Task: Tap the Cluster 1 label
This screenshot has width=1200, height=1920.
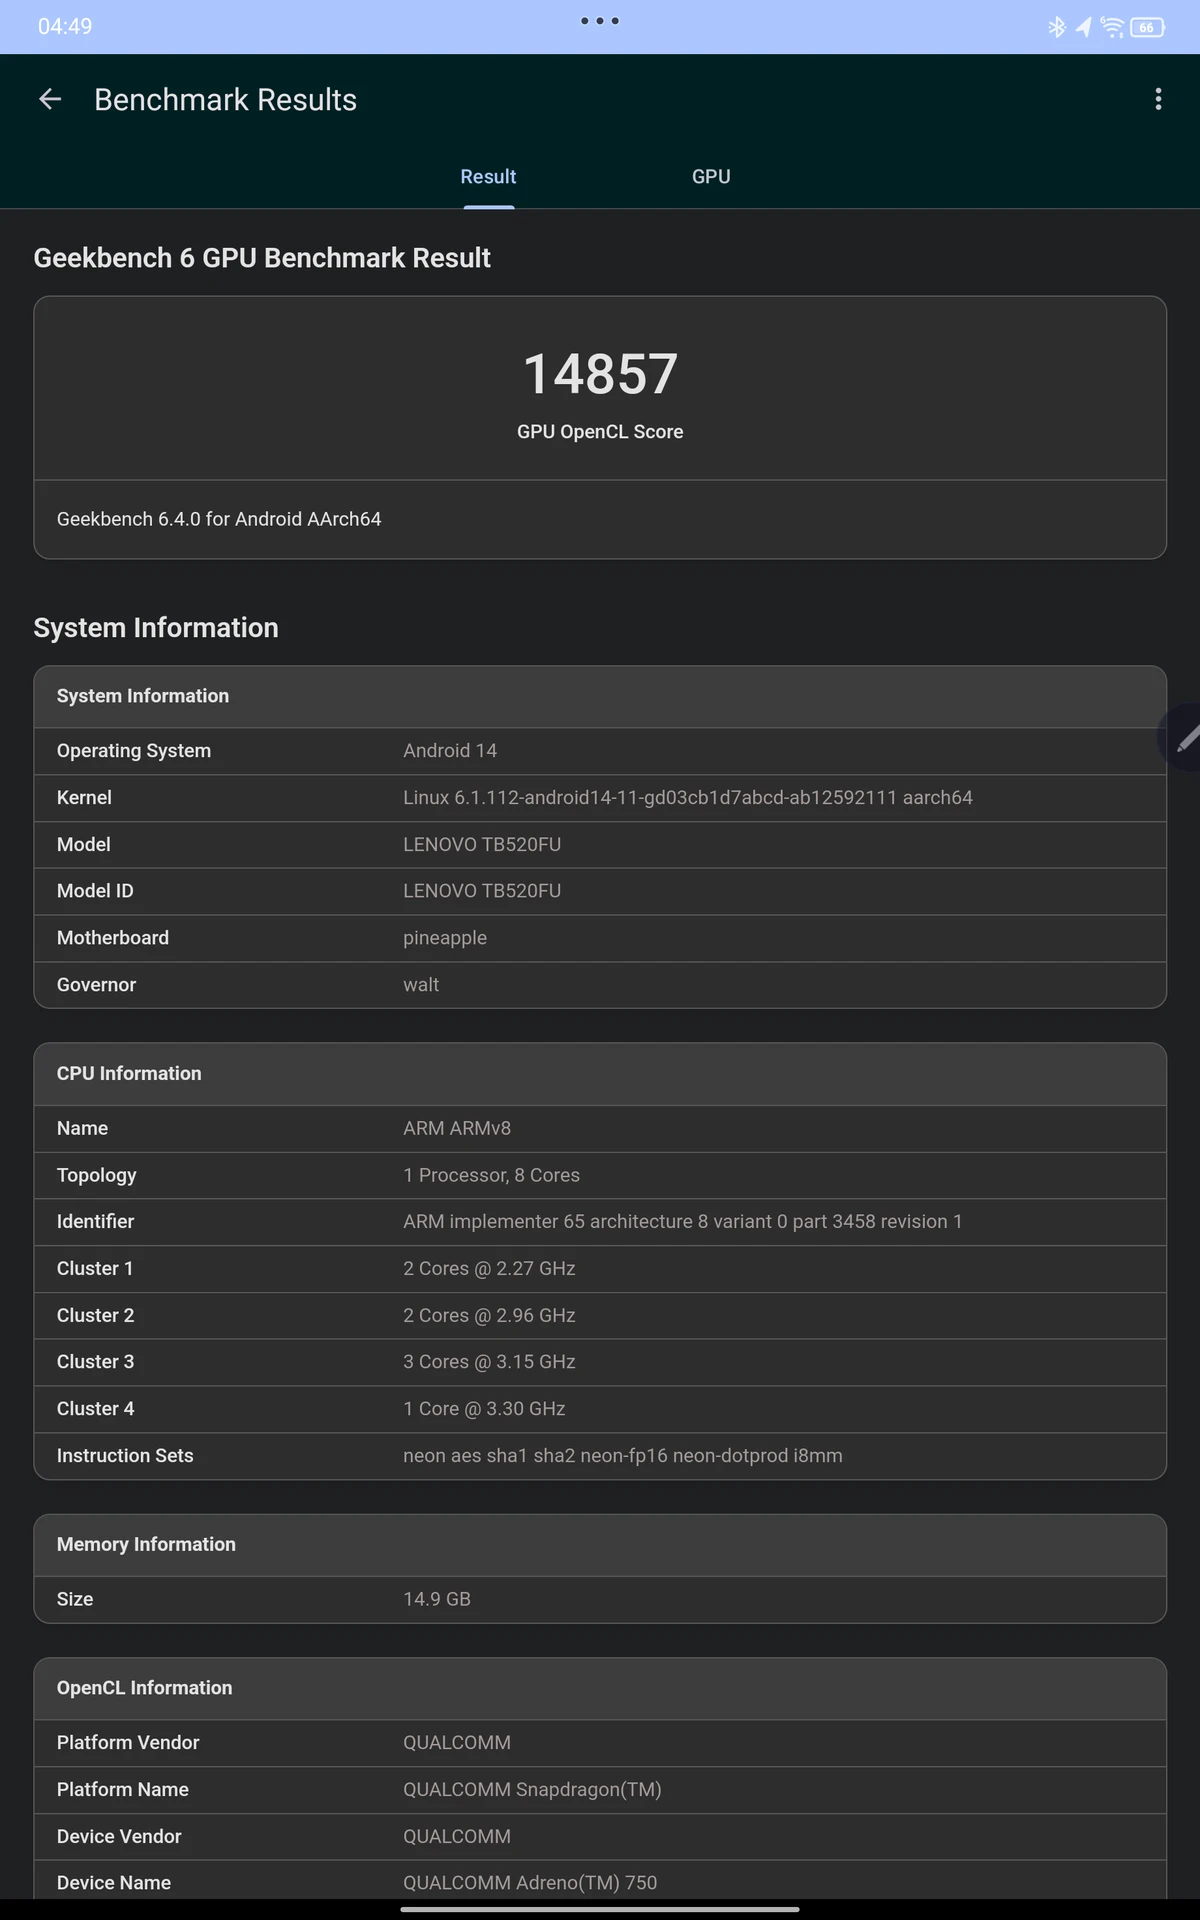Action: [x=95, y=1269]
